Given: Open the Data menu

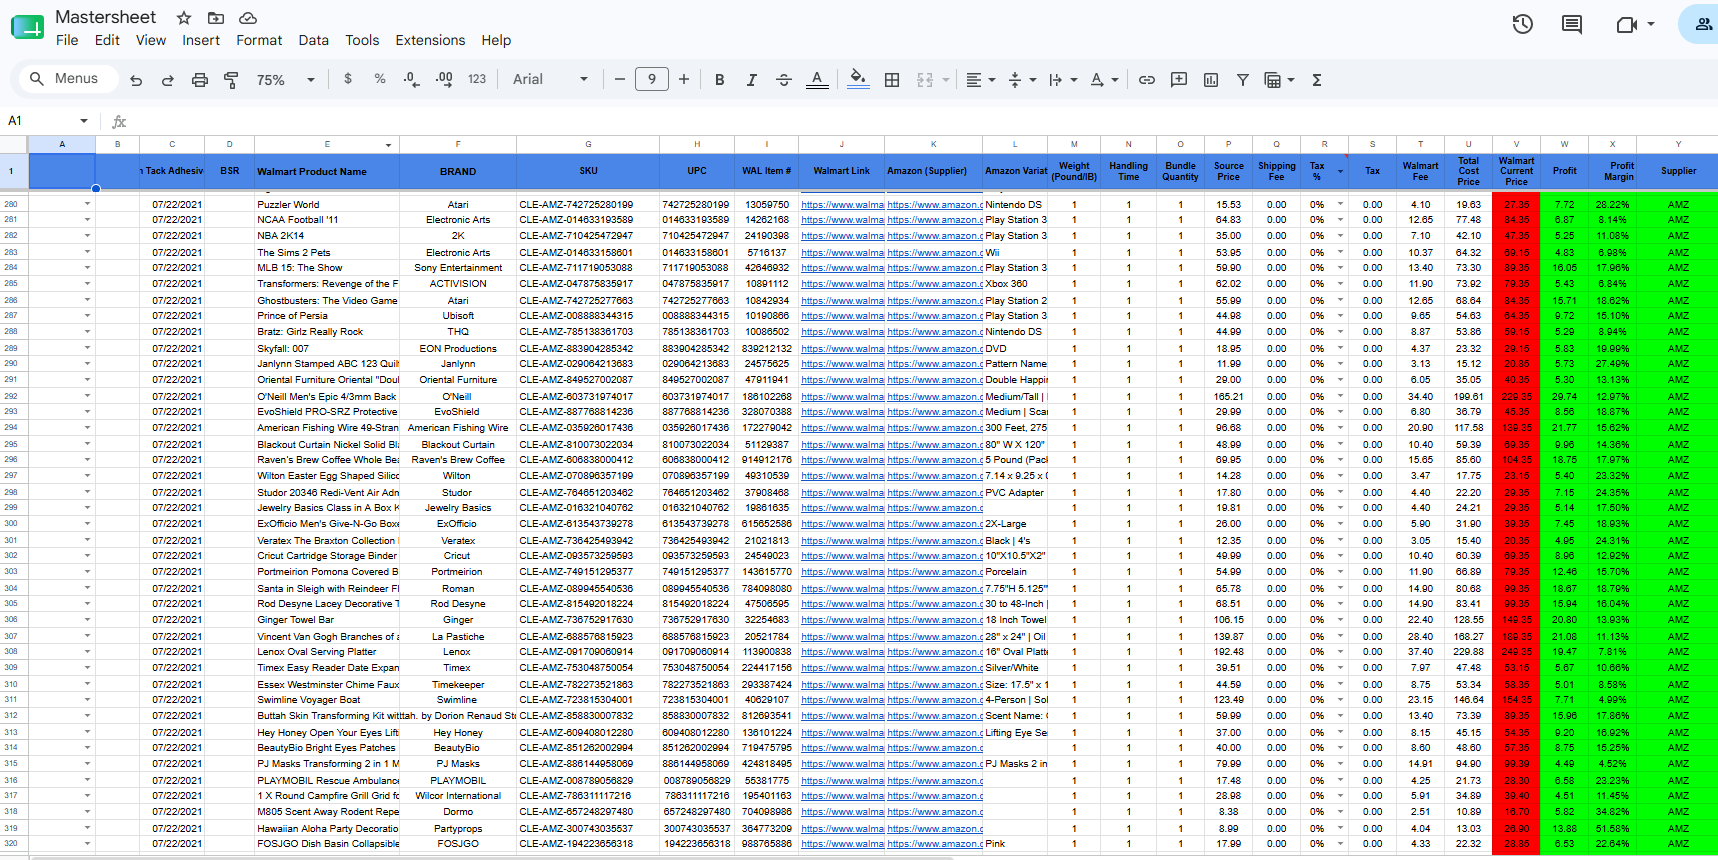Looking at the screenshot, I should point(313,40).
